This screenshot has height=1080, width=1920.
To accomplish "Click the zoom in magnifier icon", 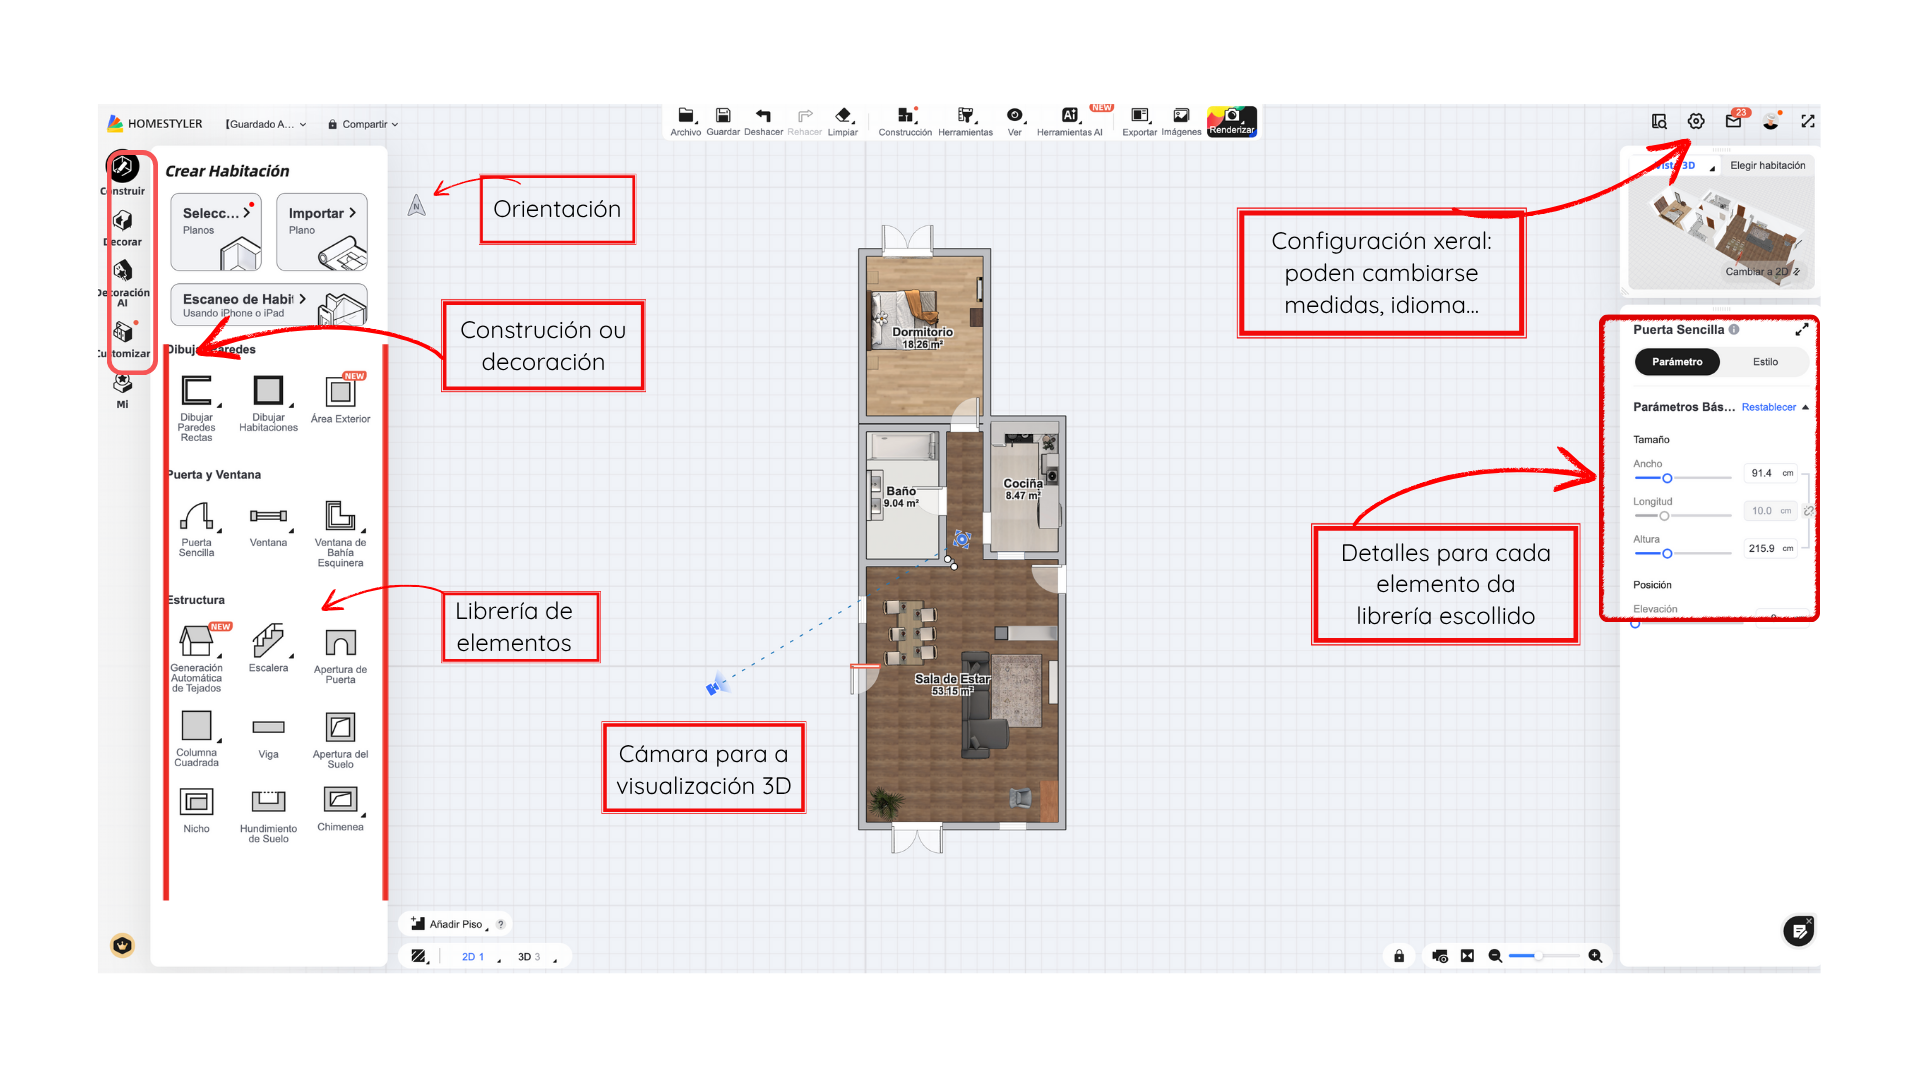I will coord(1595,956).
